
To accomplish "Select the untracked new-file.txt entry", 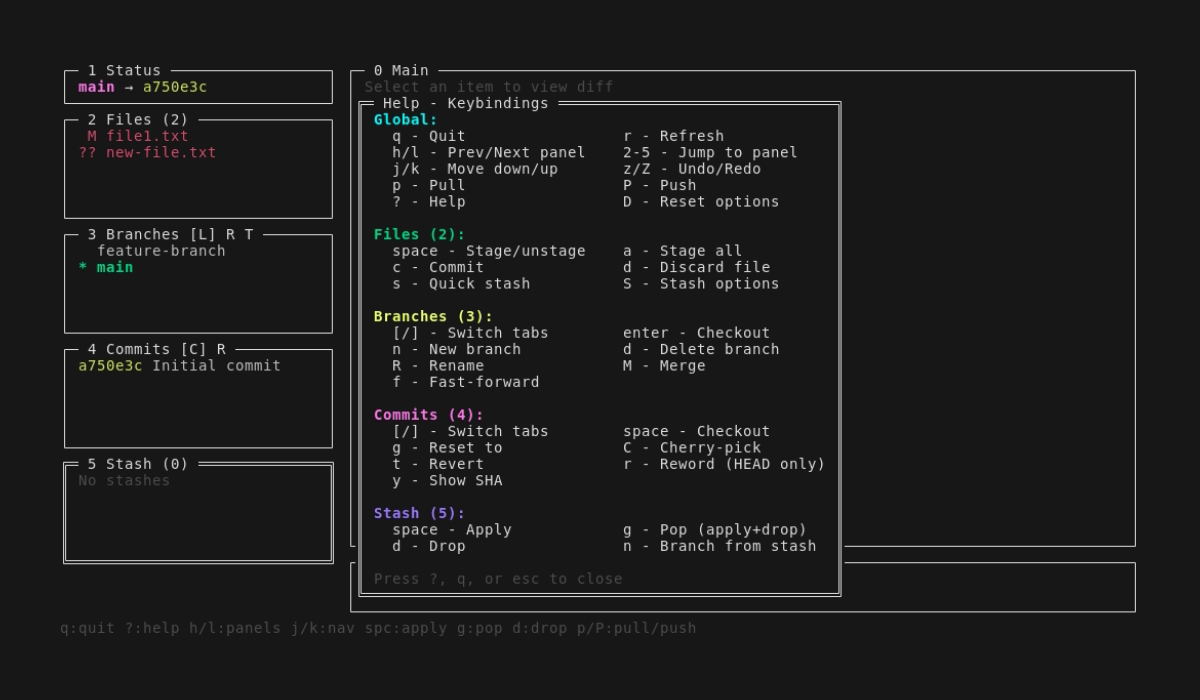I will pyautogui.click(x=146, y=153).
